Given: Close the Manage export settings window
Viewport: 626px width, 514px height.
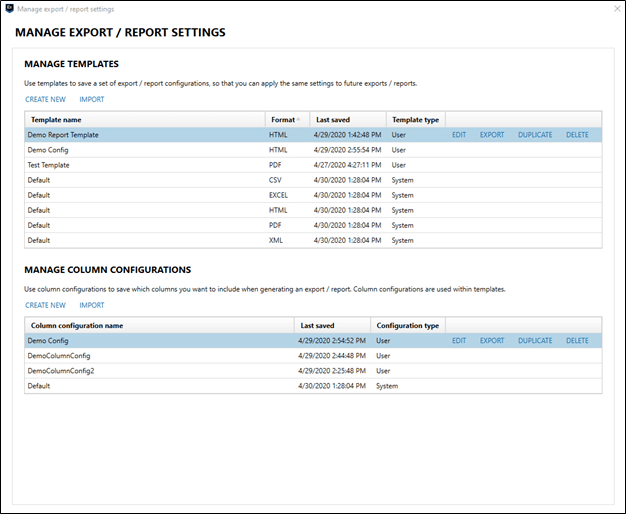Looking at the screenshot, I should [617, 9].
